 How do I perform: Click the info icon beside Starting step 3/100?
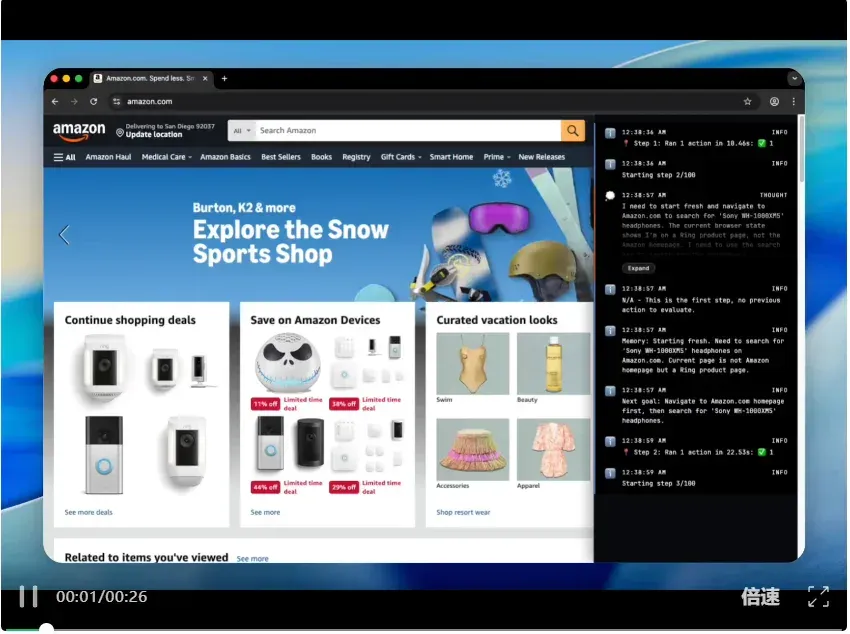click(610, 473)
